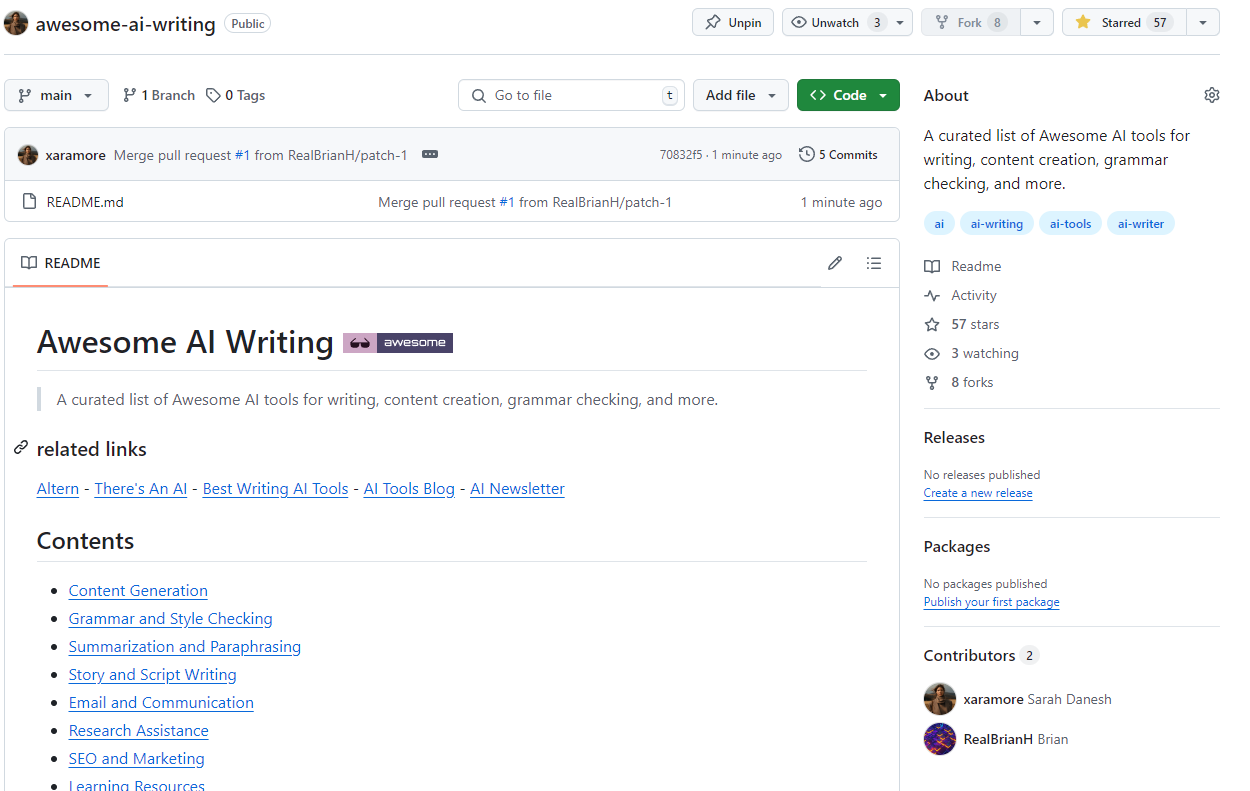
Task: Click the ai topic tag
Action: click(939, 224)
